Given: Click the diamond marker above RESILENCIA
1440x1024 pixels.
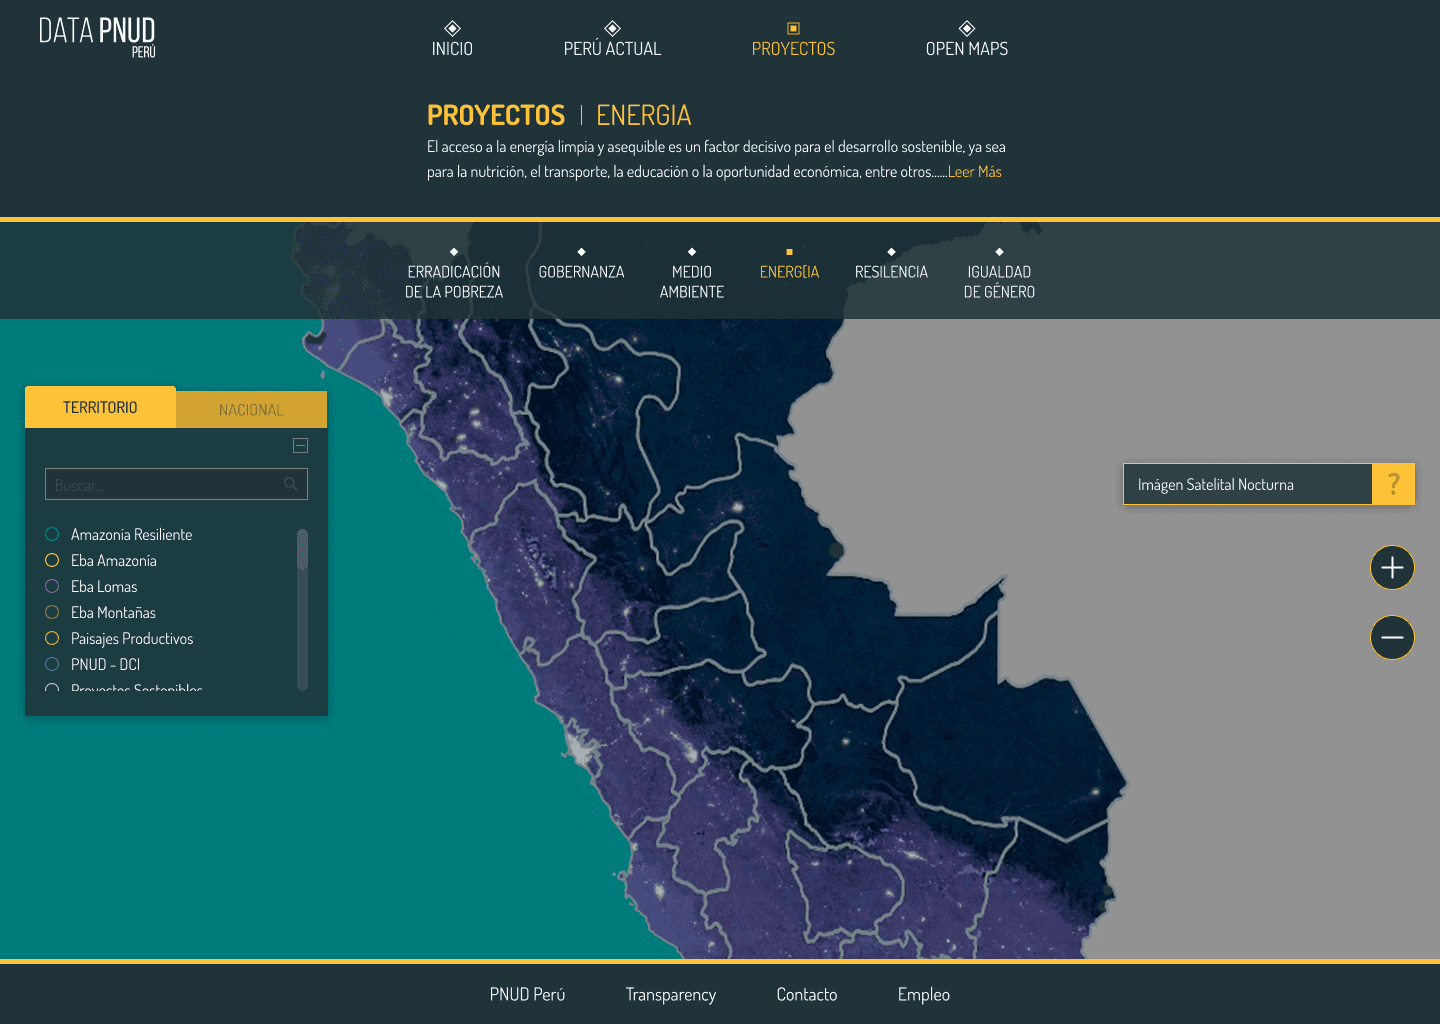Looking at the screenshot, I should point(891,252).
